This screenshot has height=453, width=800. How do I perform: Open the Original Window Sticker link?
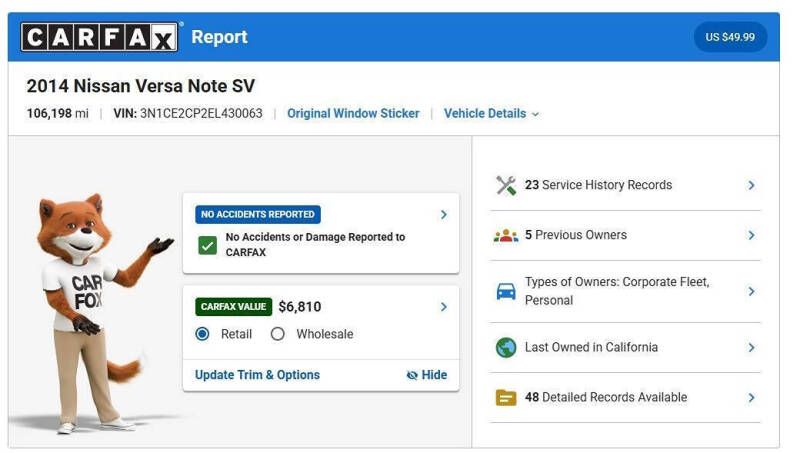tap(353, 113)
